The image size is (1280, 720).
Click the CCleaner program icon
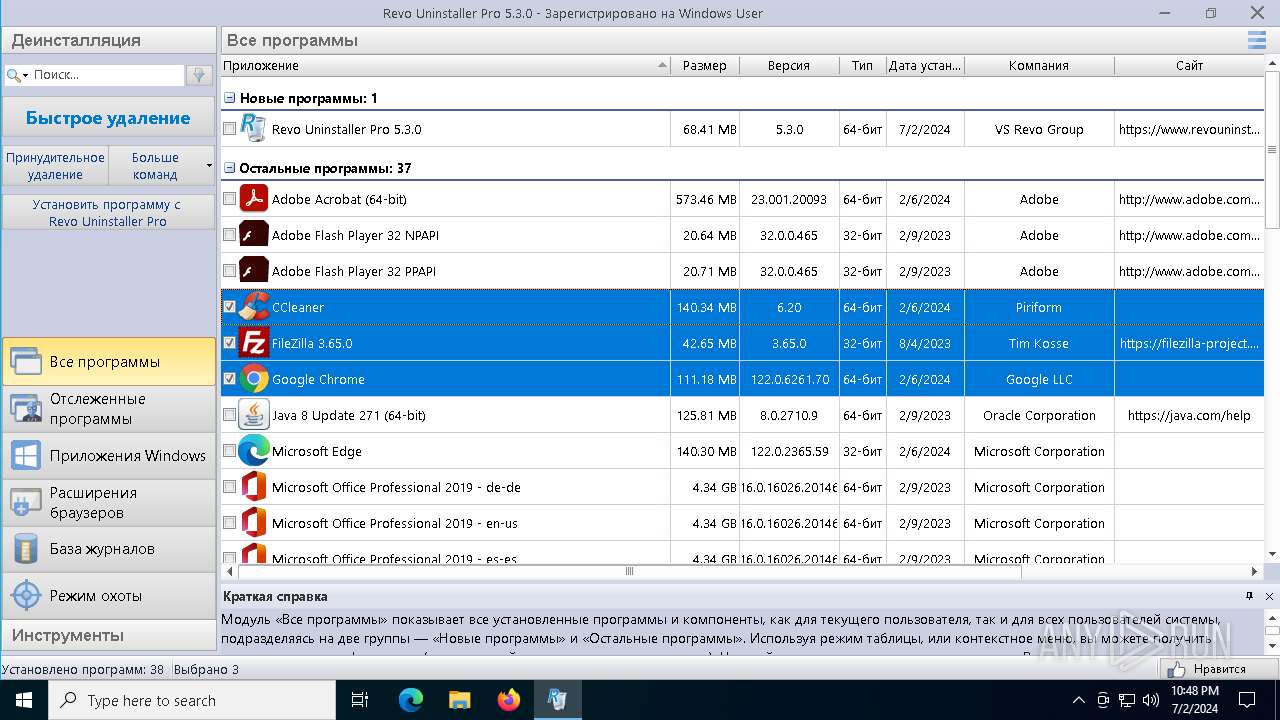coord(254,307)
